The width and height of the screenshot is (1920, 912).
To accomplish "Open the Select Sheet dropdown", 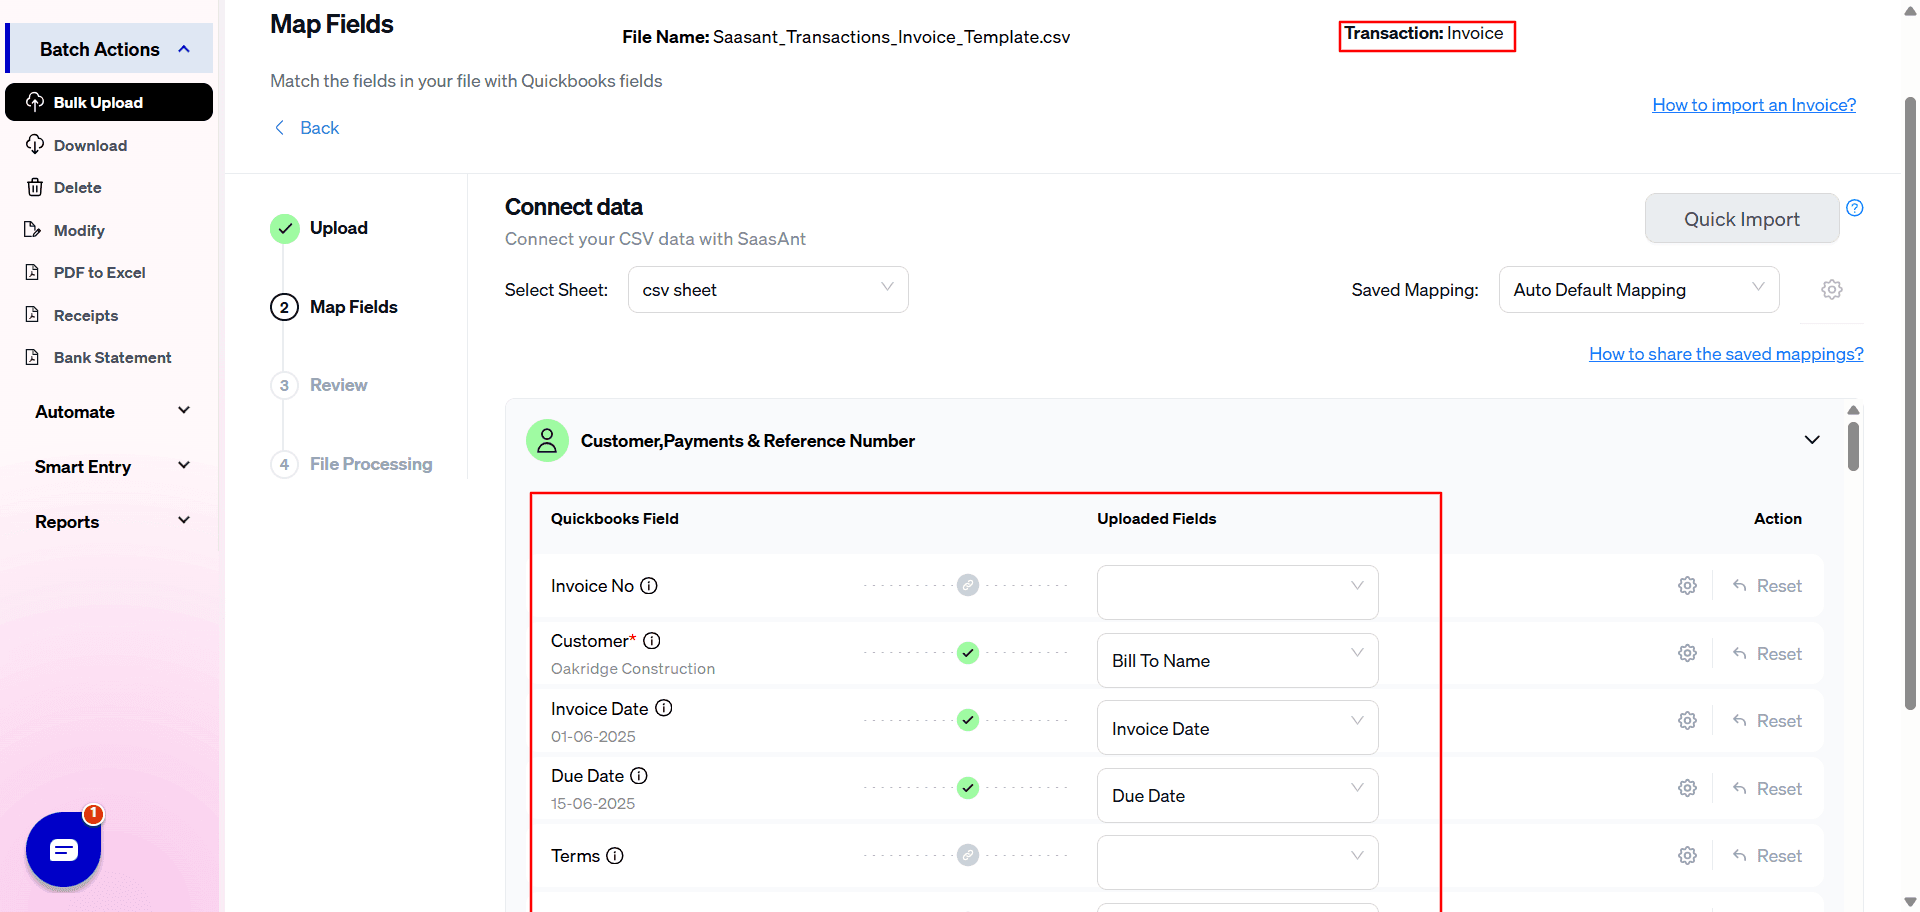I will coord(767,290).
